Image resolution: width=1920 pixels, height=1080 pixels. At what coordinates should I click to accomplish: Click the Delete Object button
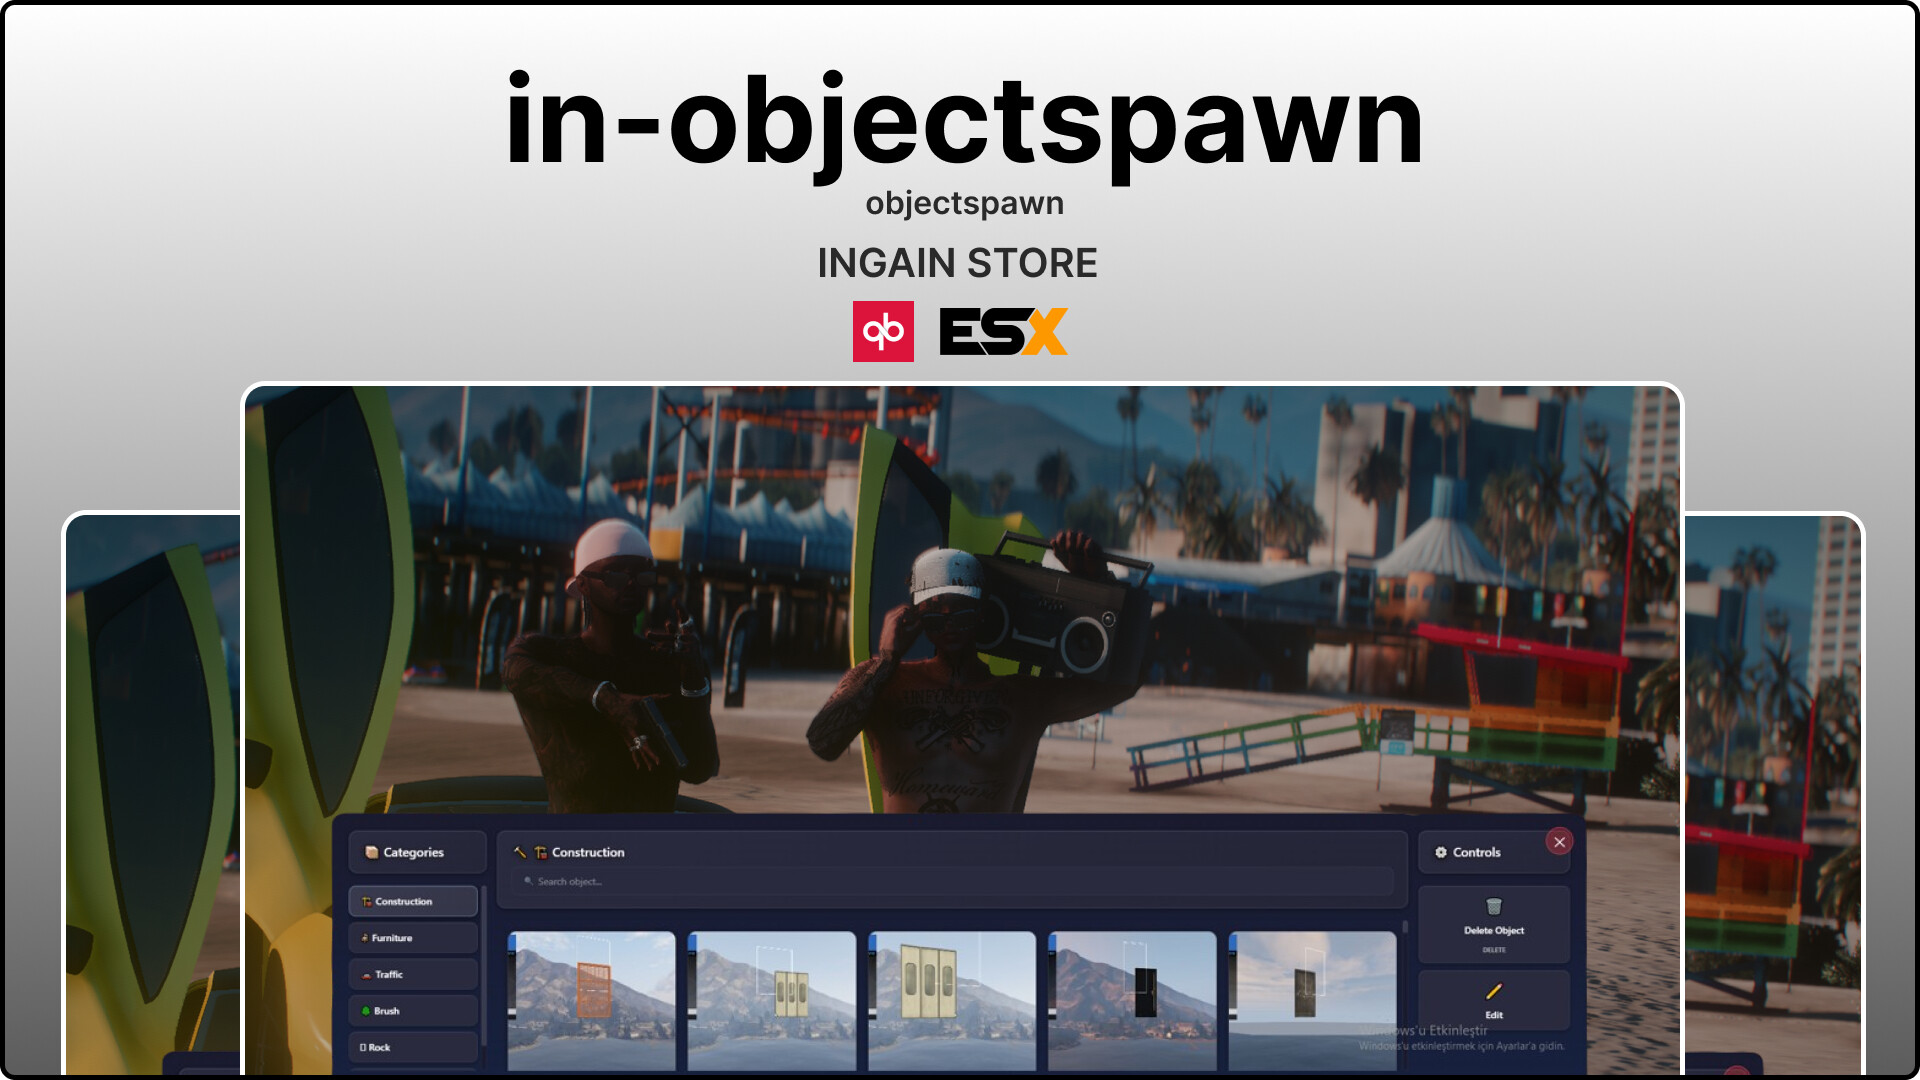(x=1495, y=930)
